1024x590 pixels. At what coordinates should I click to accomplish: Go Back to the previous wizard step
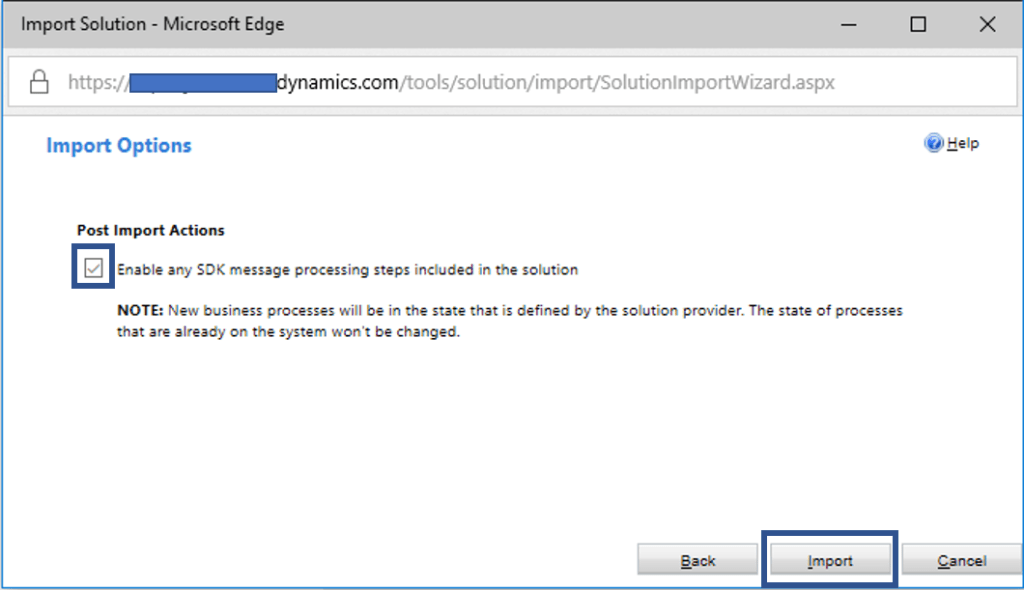pyautogui.click(x=697, y=559)
